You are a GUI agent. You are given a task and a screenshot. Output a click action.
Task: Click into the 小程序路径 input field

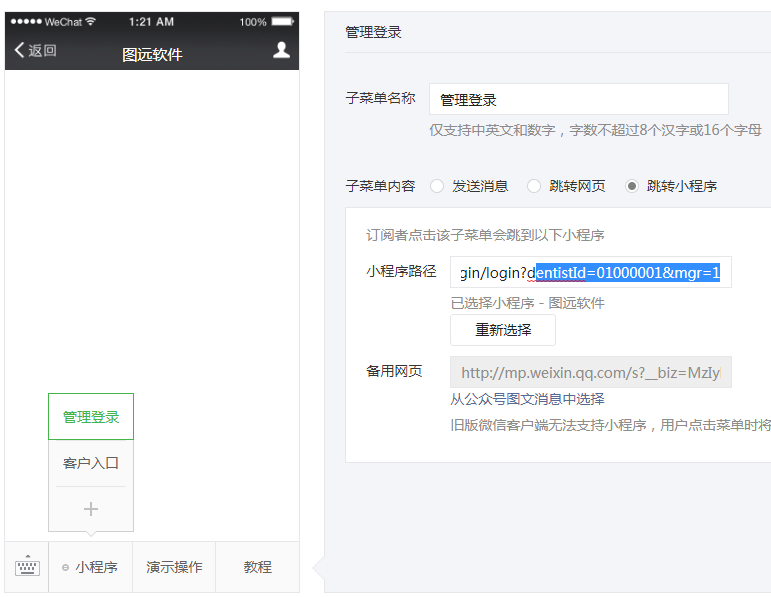coord(591,272)
